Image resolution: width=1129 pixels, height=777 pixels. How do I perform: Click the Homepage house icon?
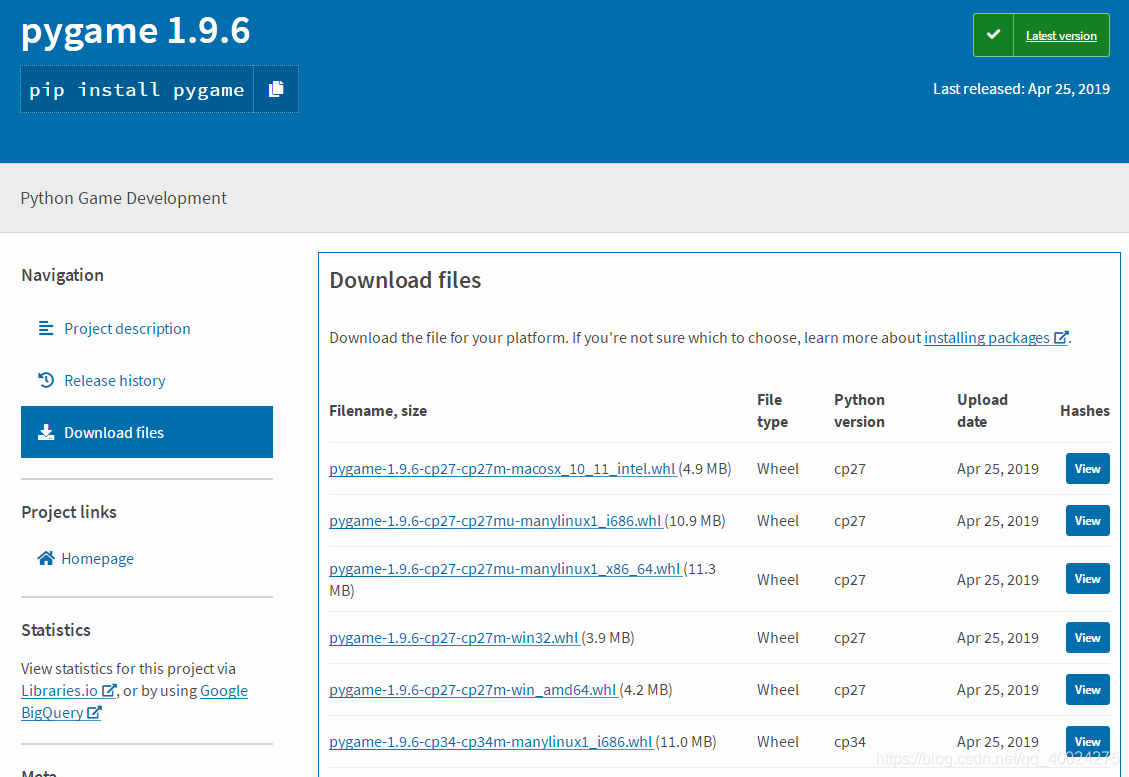click(x=46, y=558)
